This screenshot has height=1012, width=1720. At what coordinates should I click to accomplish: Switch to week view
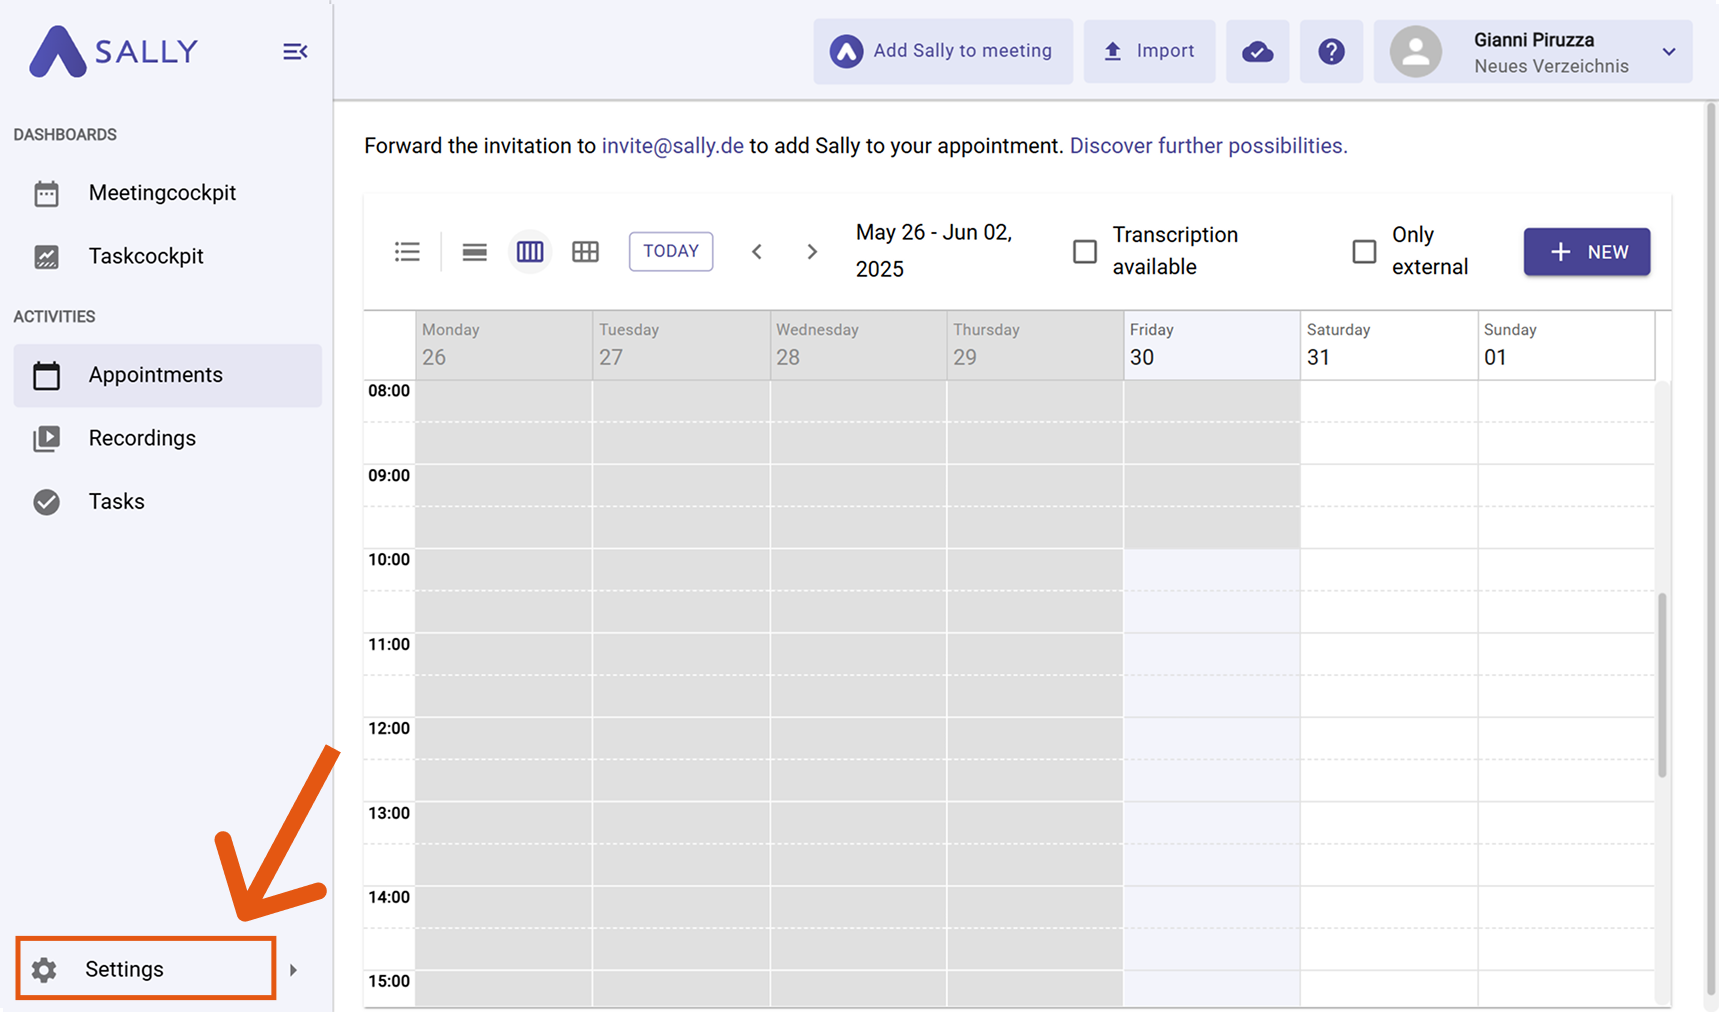(530, 251)
